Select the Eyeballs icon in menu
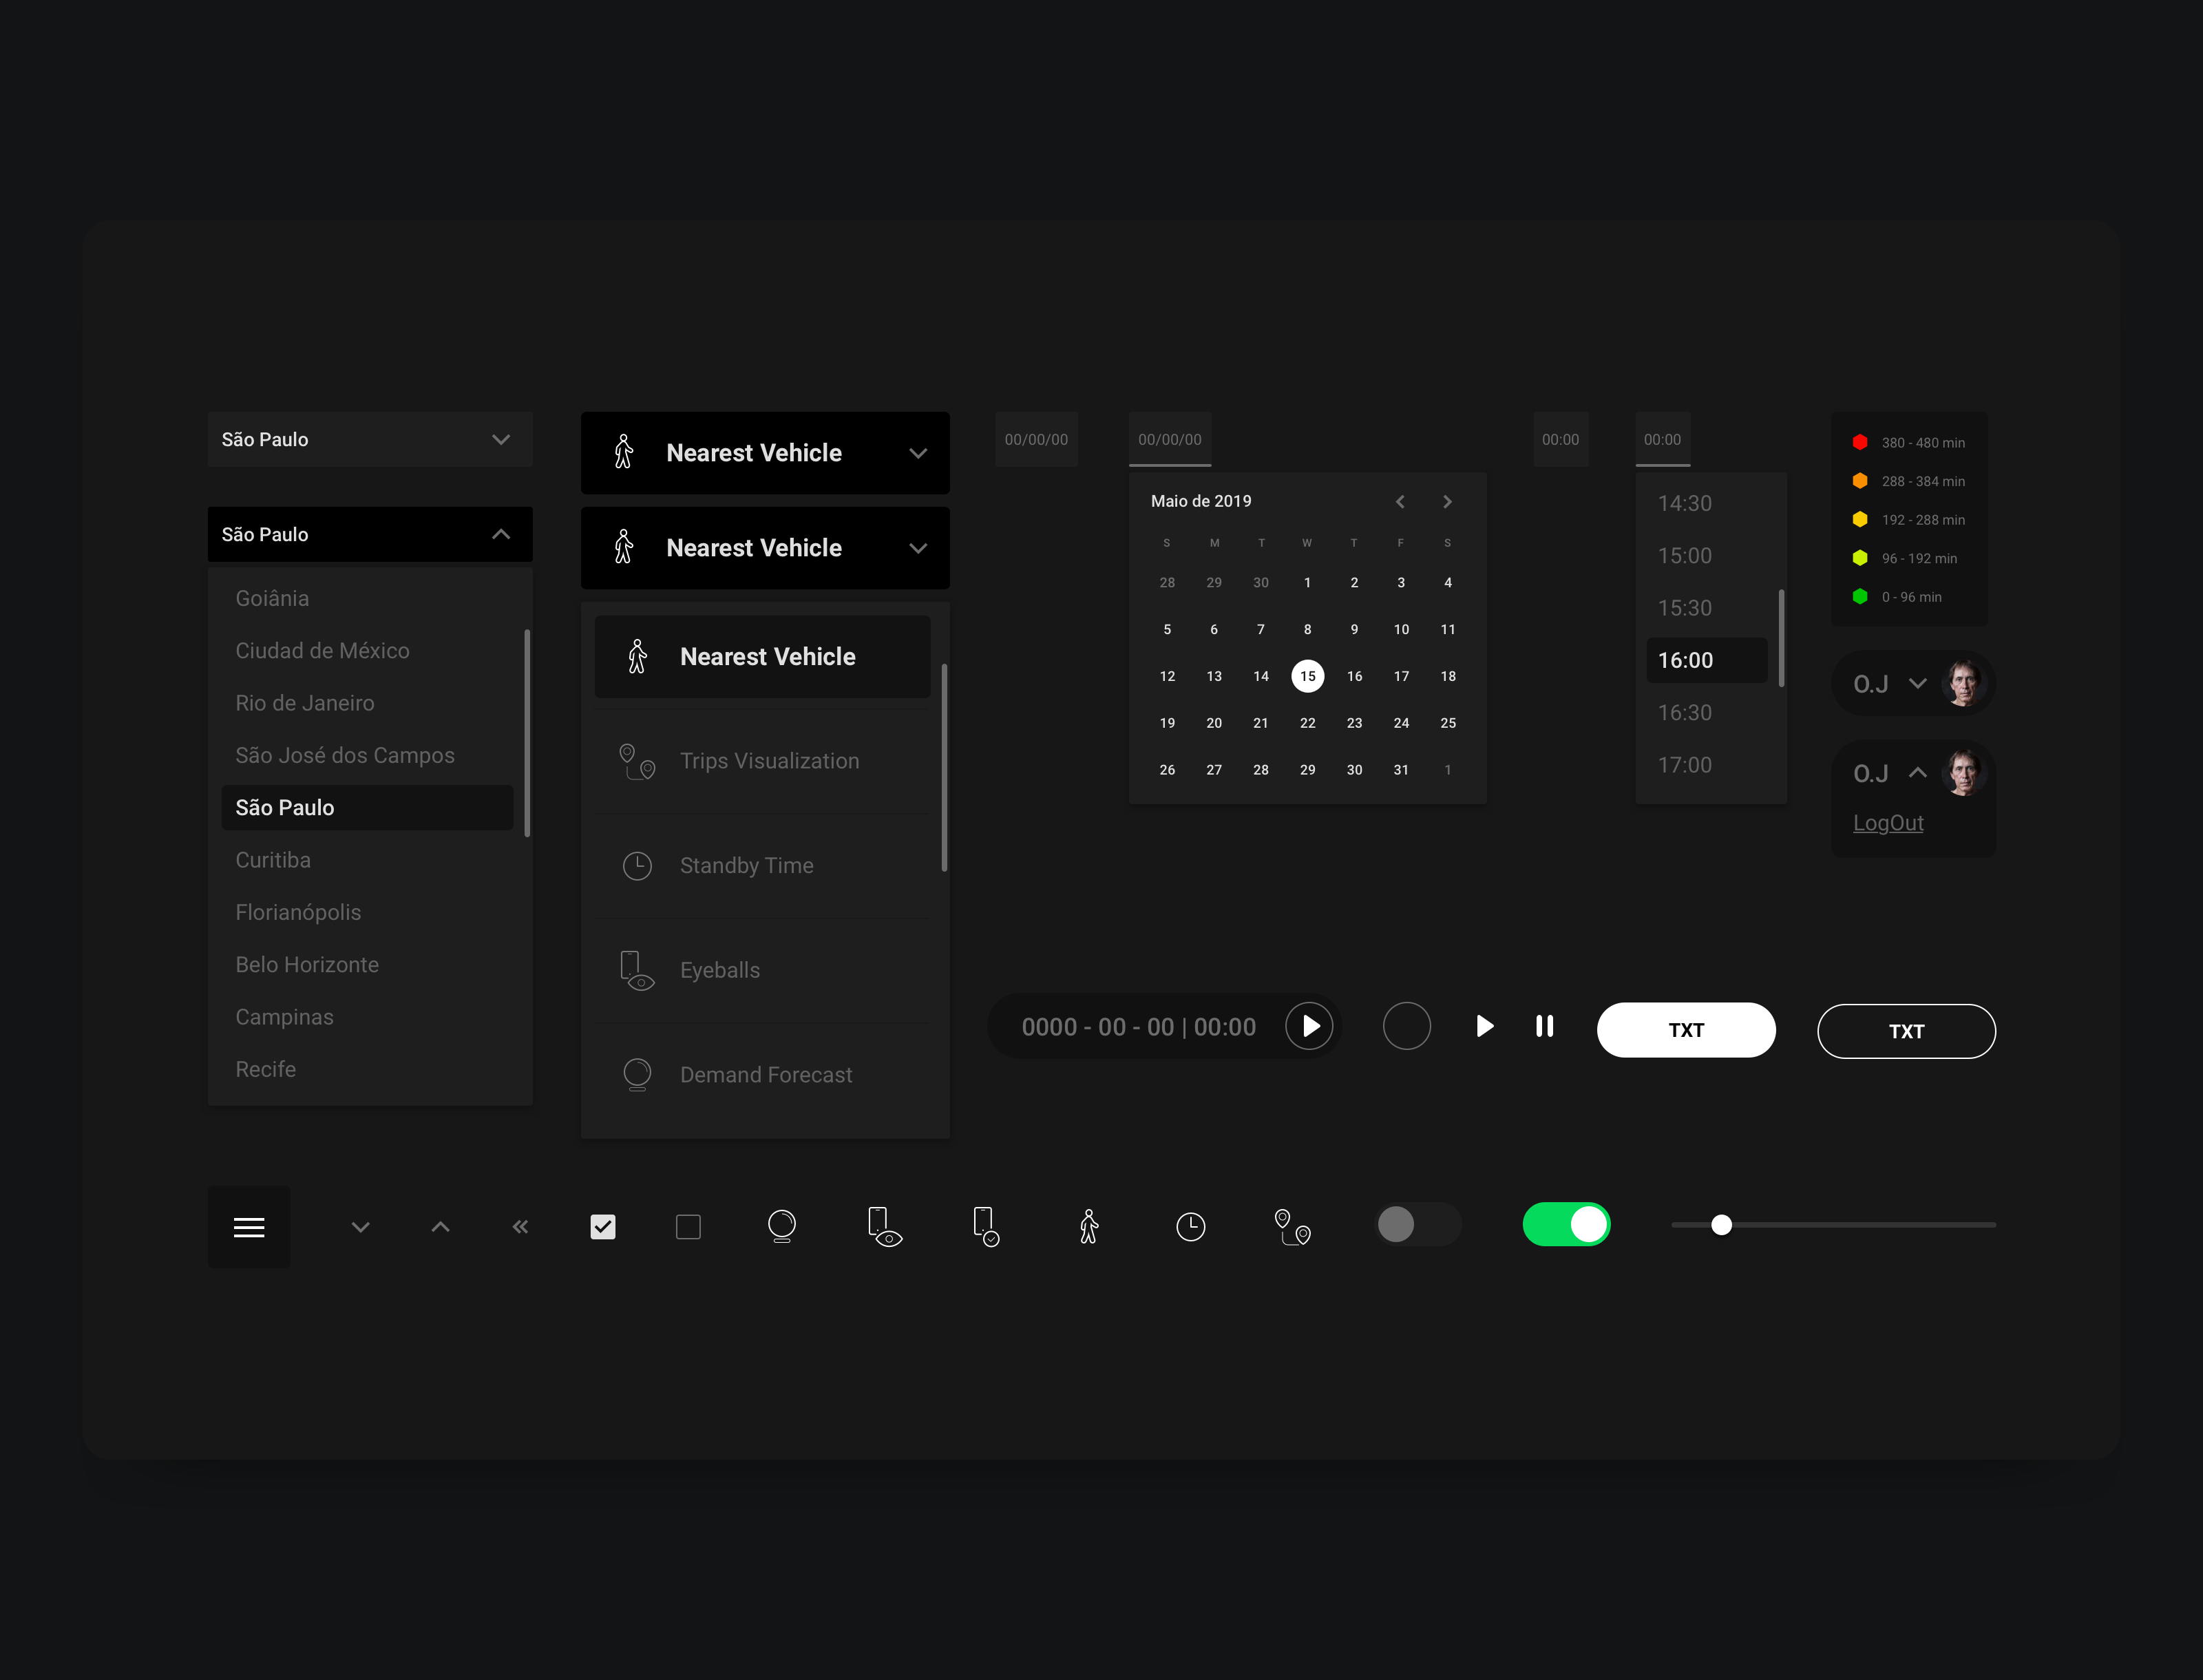 pyautogui.click(x=637, y=969)
